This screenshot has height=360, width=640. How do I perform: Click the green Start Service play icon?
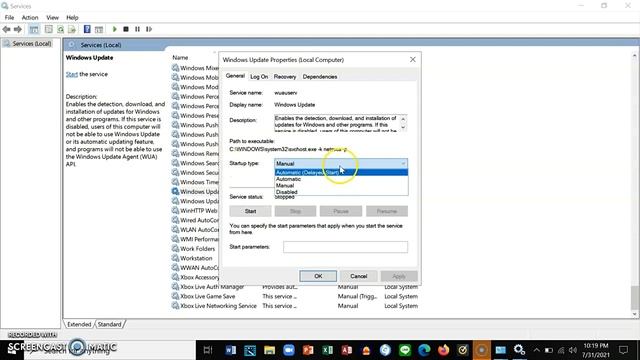coord(115,29)
